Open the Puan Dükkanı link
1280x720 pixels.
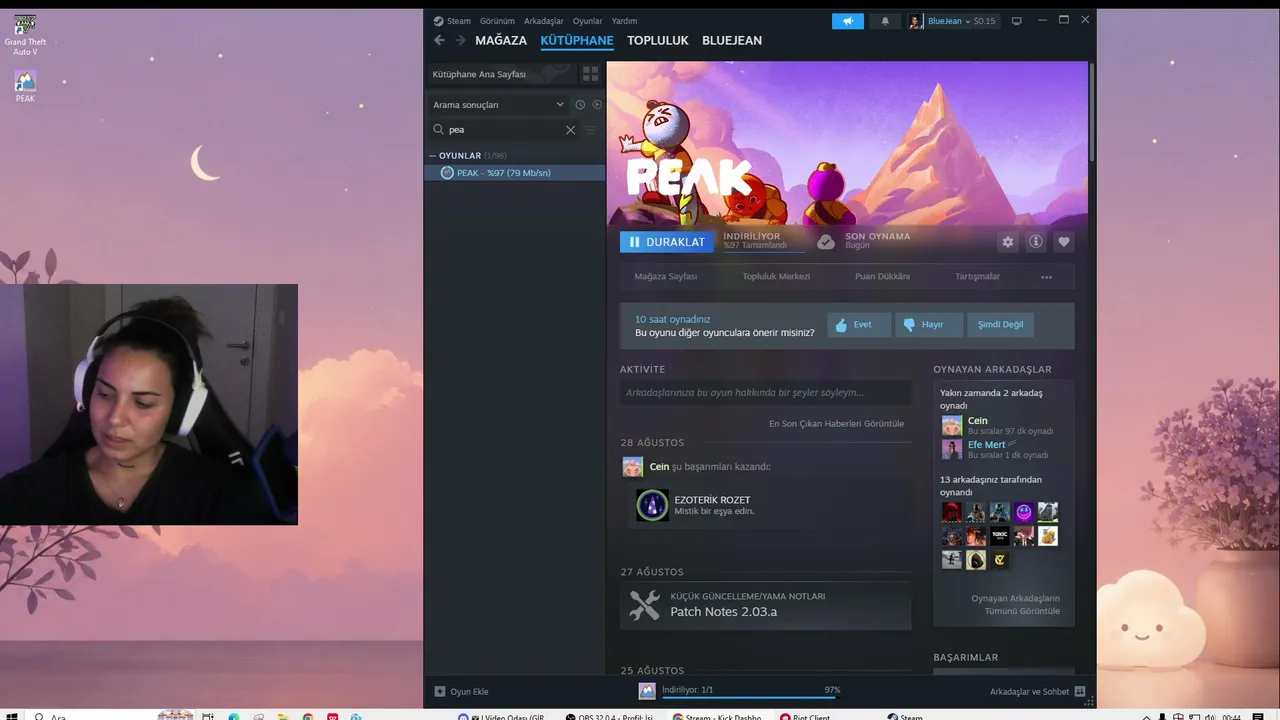883,277
